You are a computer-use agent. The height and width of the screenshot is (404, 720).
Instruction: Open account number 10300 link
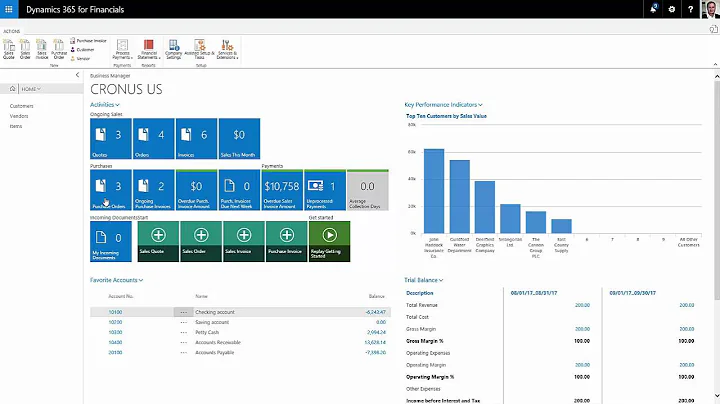pyautogui.click(x=115, y=332)
